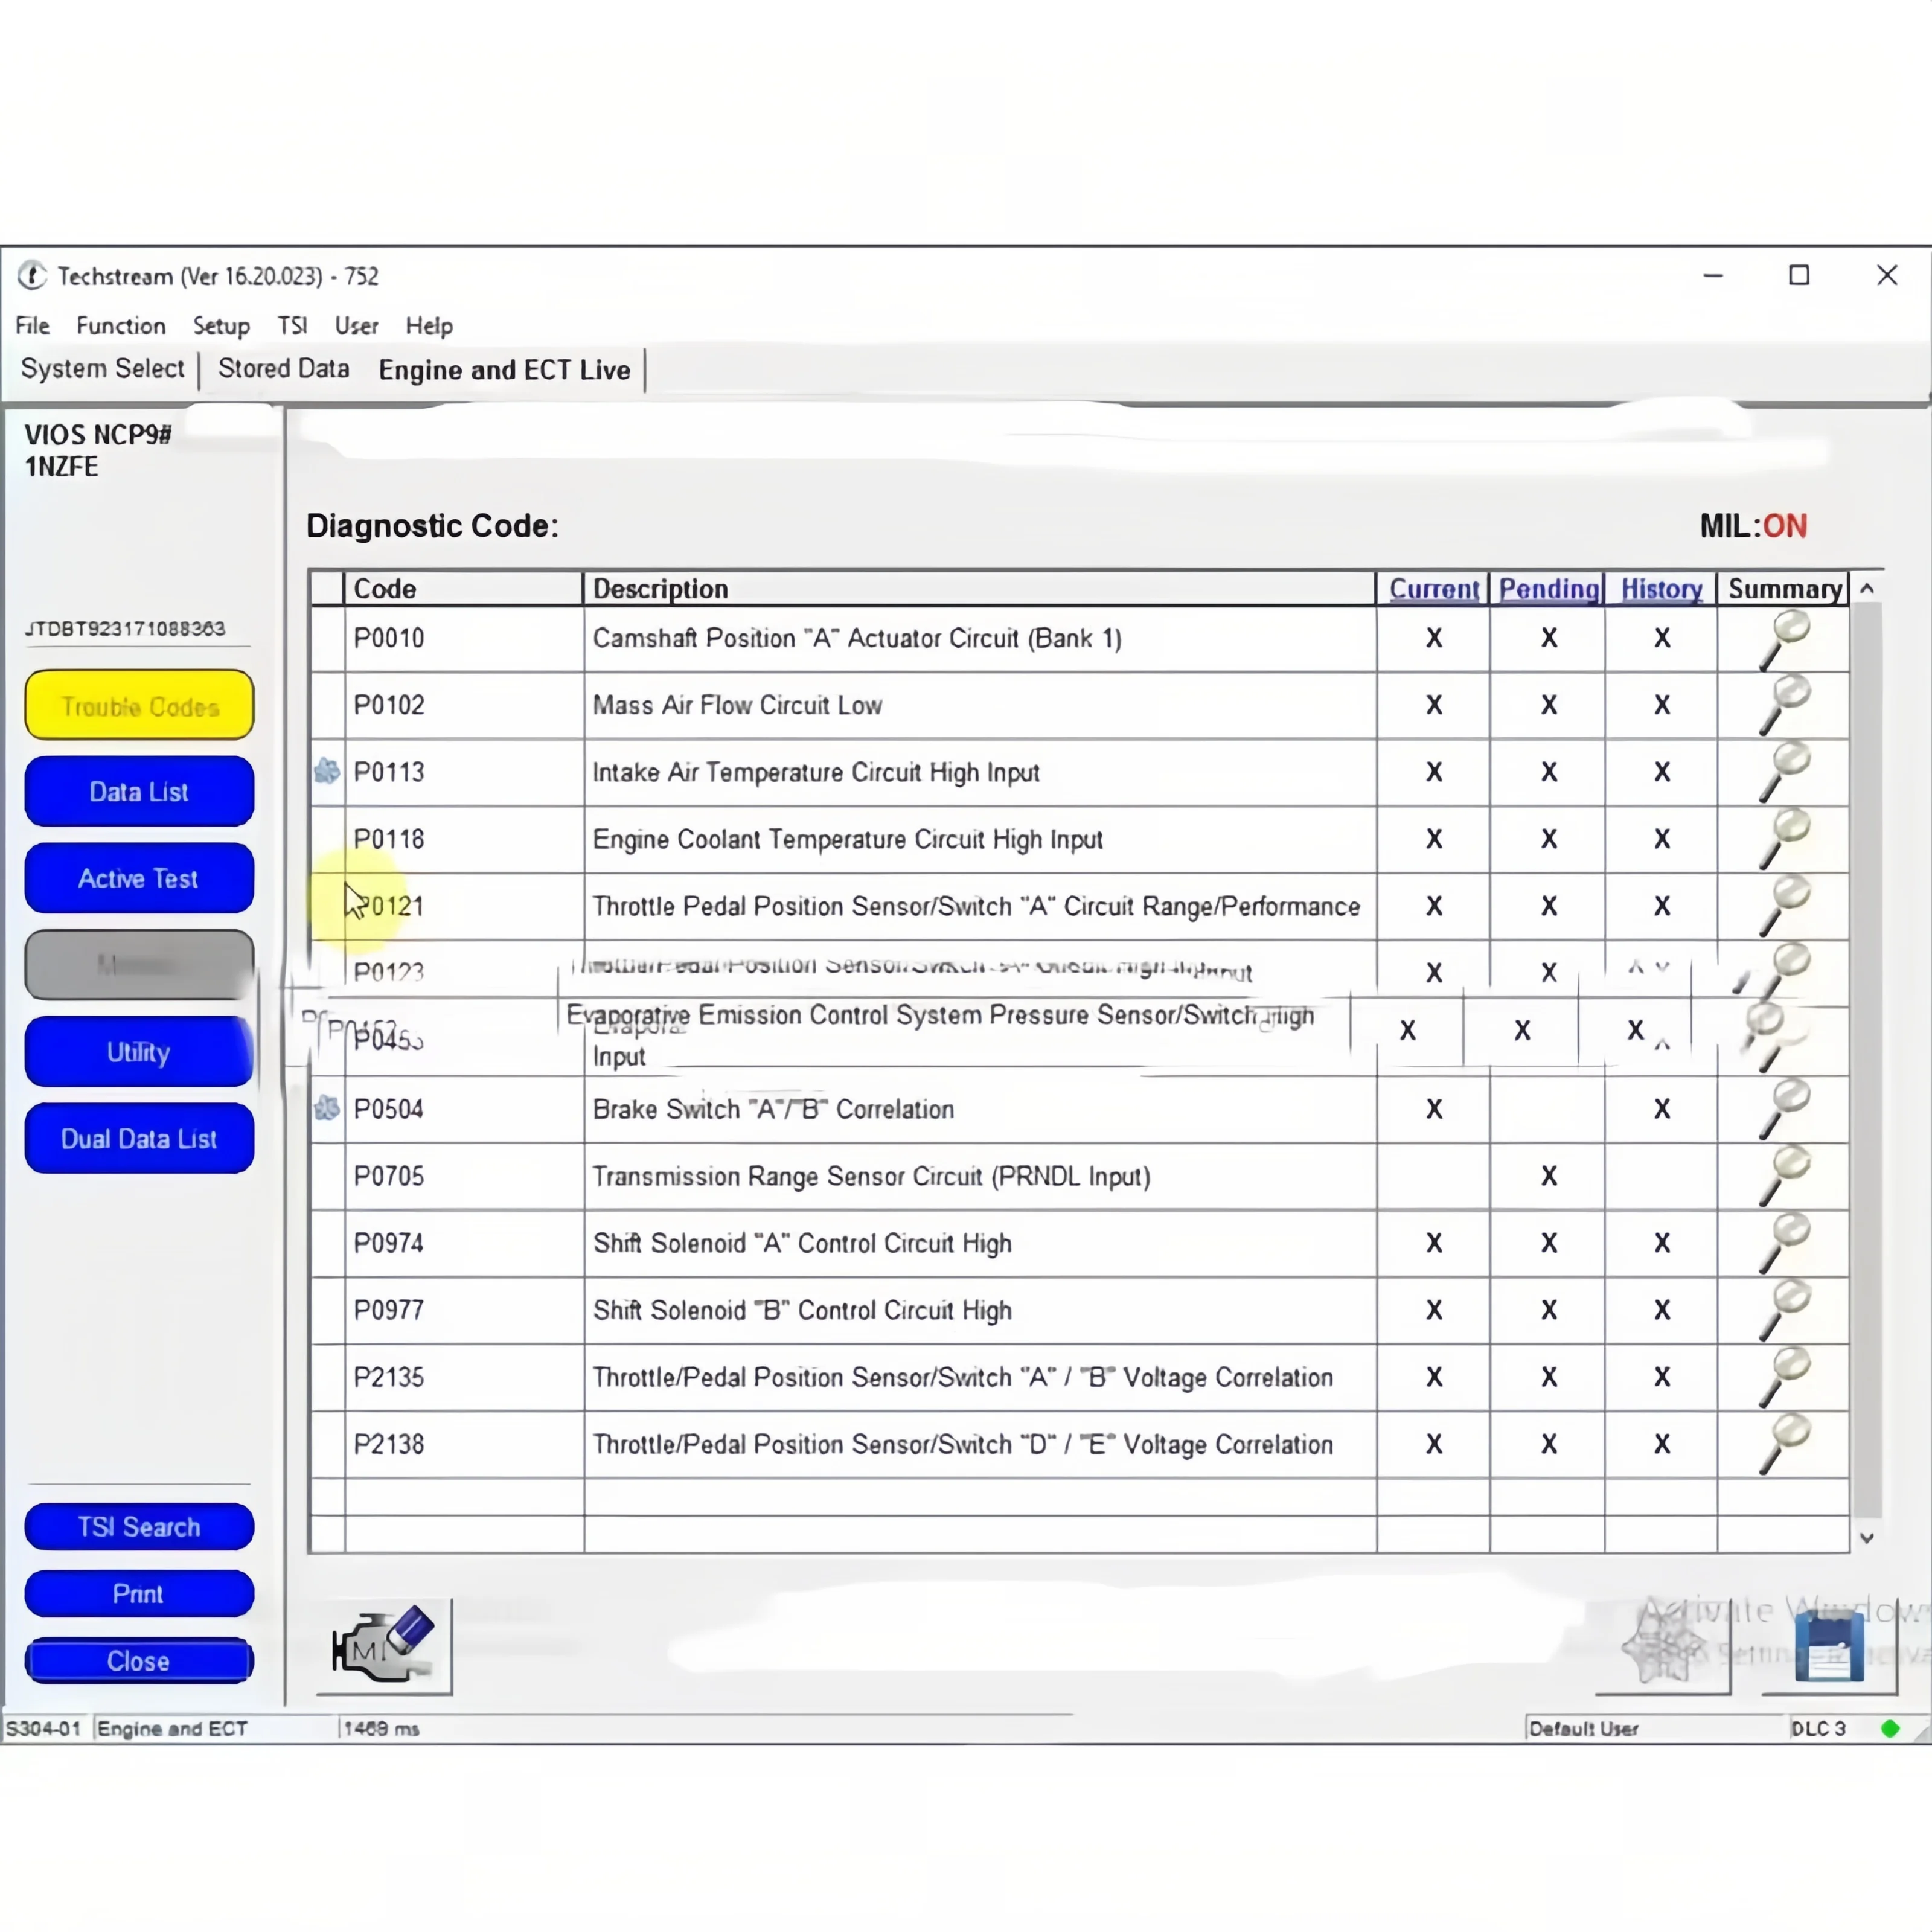The width and height of the screenshot is (1932, 1932).
Task: Click the Summary magnifier icon for P0974
Action: tap(1783, 1242)
